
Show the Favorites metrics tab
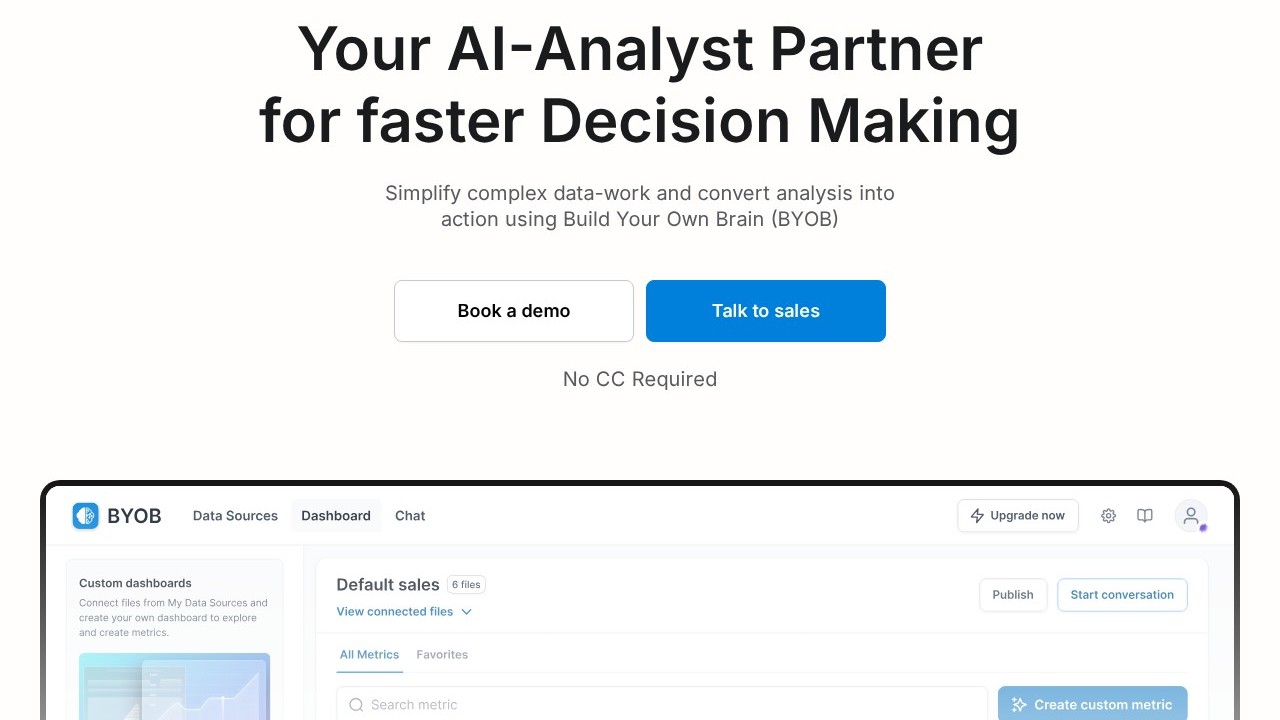coord(442,655)
